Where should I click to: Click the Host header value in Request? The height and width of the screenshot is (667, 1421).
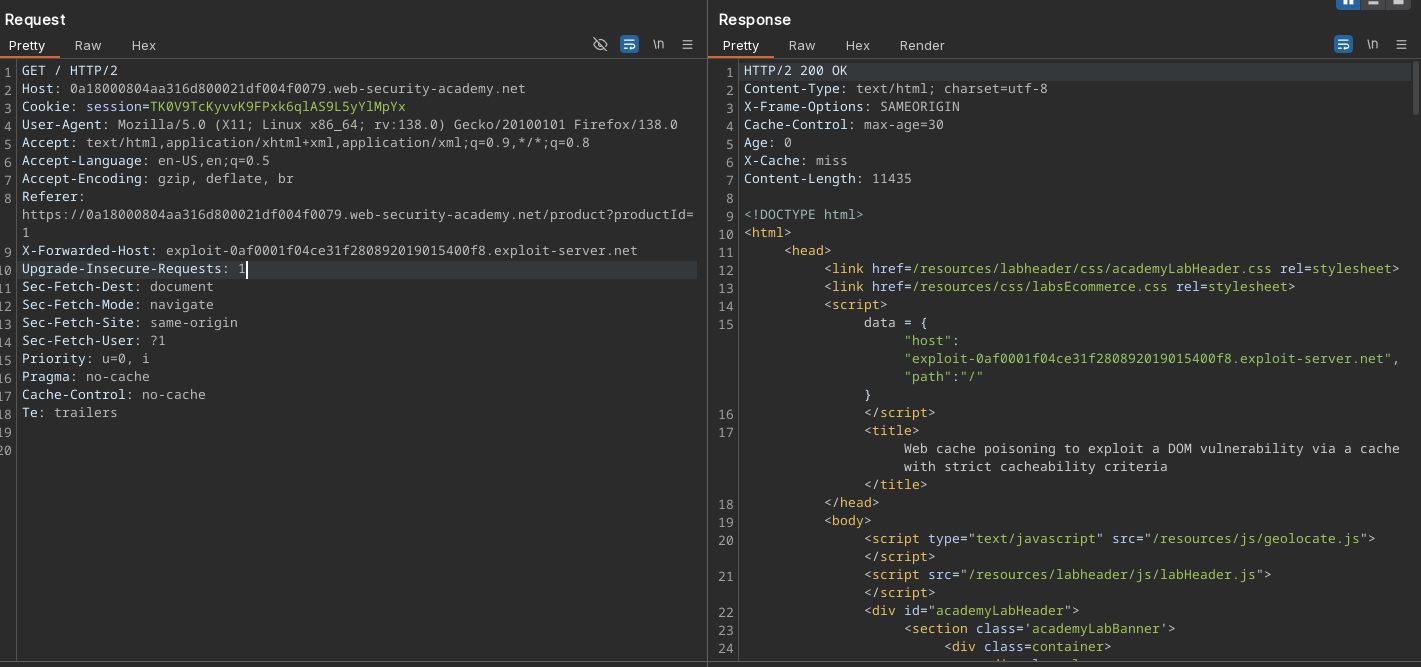297,88
